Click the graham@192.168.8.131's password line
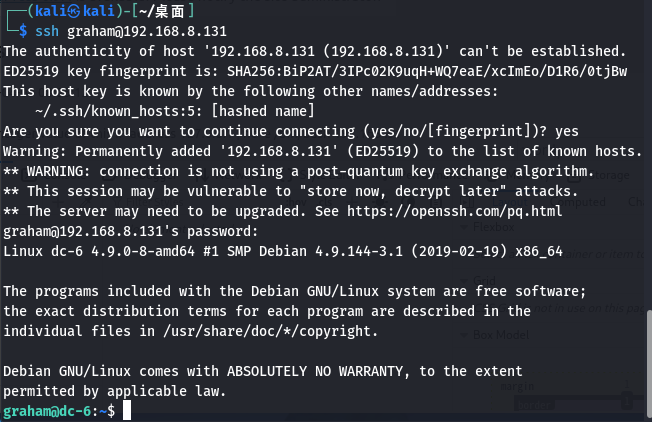The height and width of the screenshot is (422, 652). (131, 230)
